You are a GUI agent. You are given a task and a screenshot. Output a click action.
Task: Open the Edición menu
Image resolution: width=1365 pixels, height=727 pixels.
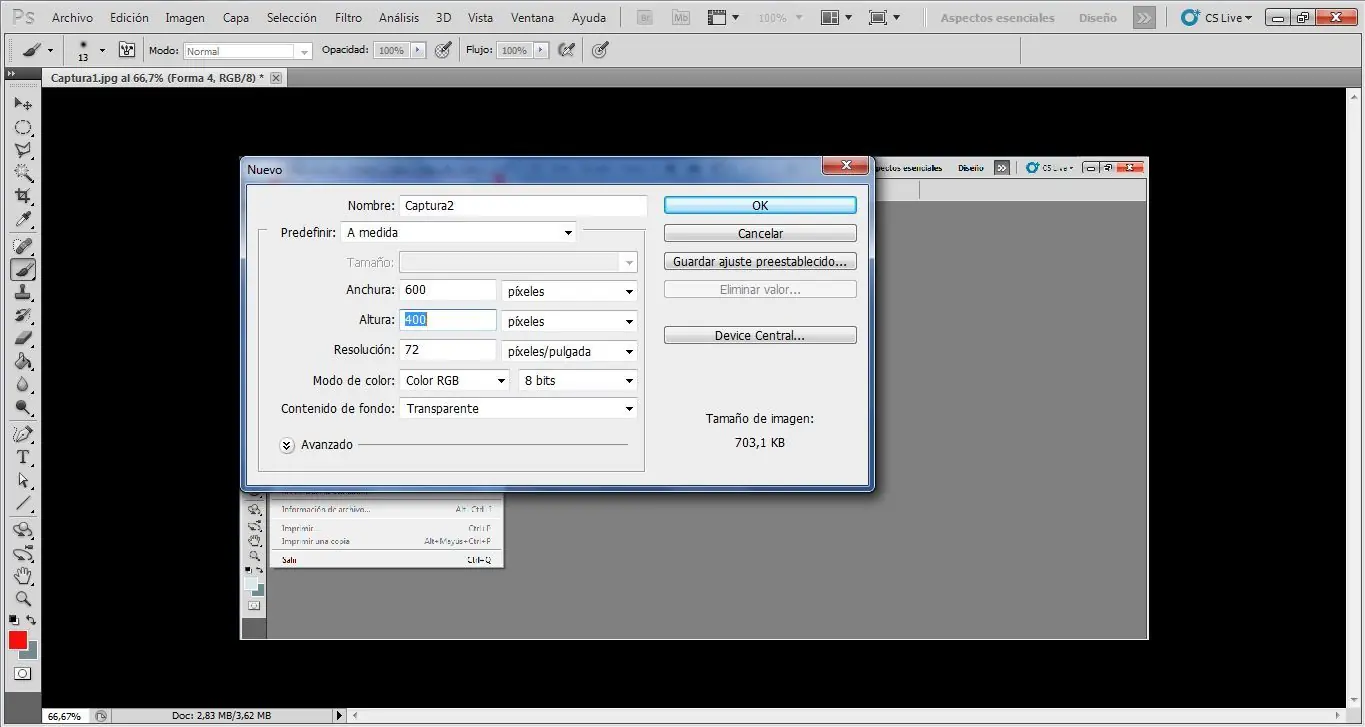click(x=129, y=18)
